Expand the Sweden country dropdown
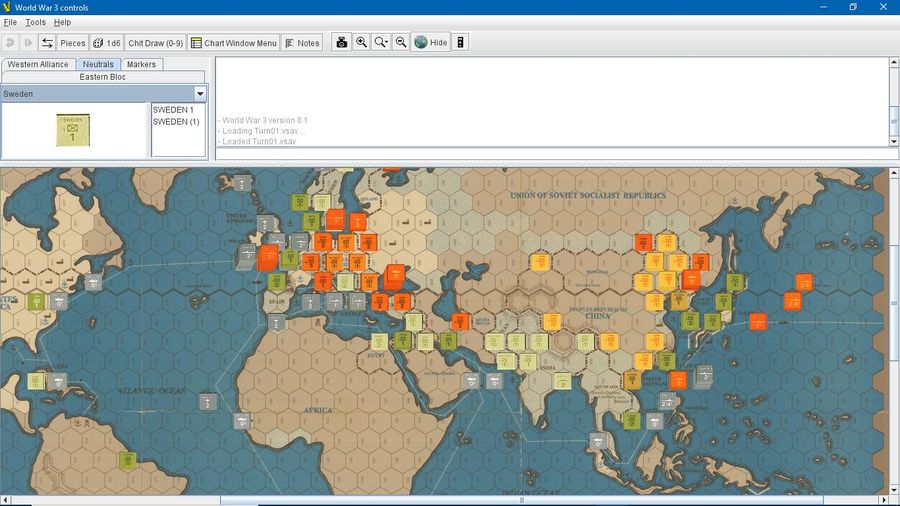Screen dimensions: 900x506 click(x=200, y=94)
